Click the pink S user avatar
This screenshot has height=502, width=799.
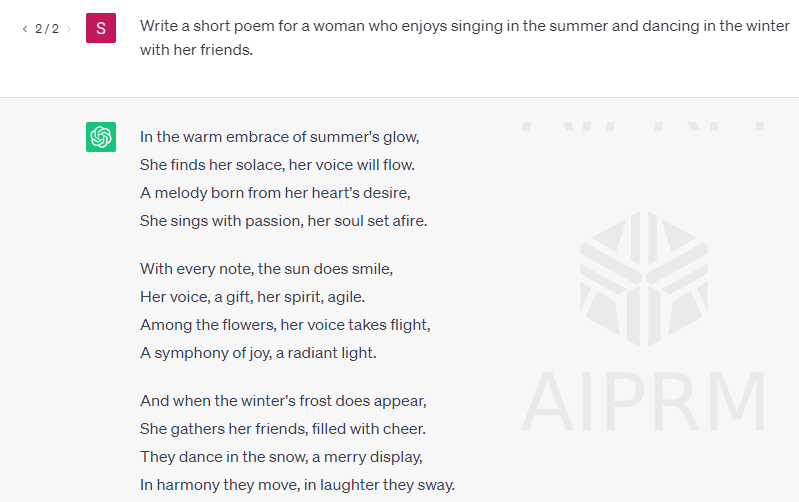[101, 28]
